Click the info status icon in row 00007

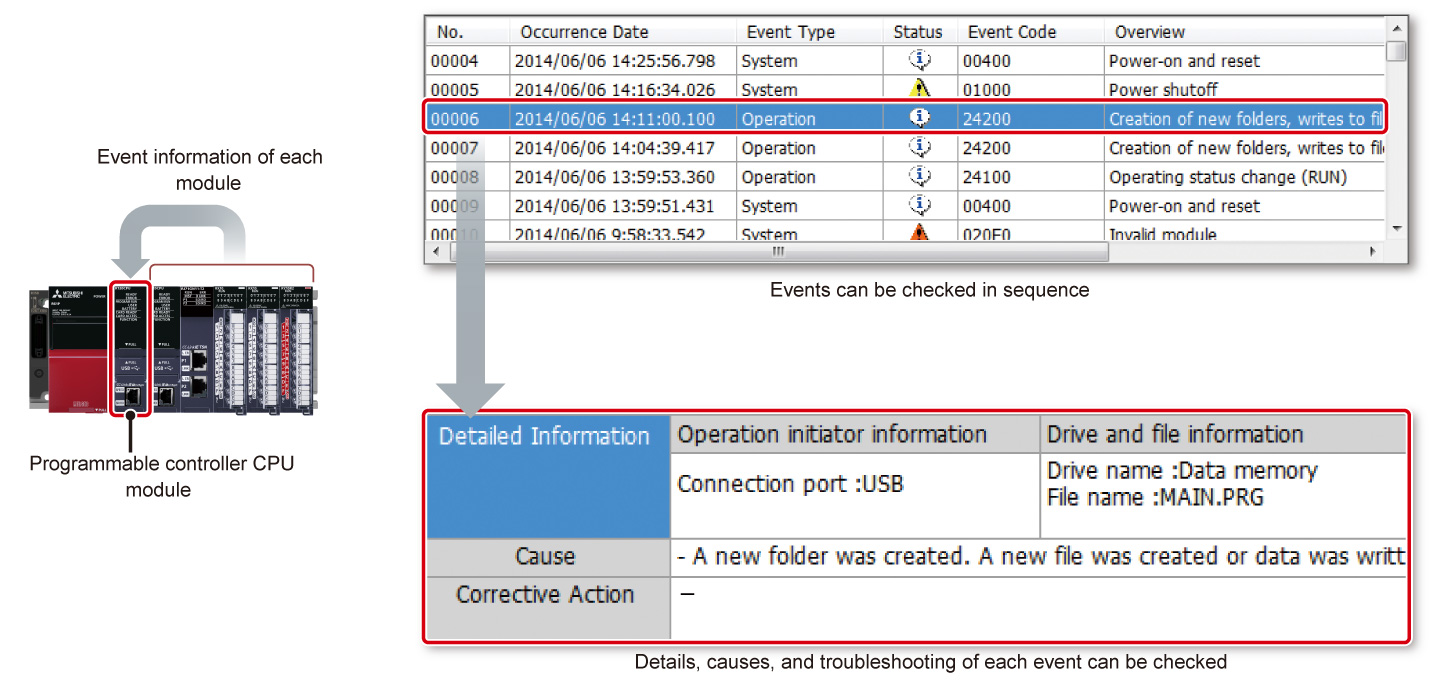pyautogui.click(x=919, y=147)
